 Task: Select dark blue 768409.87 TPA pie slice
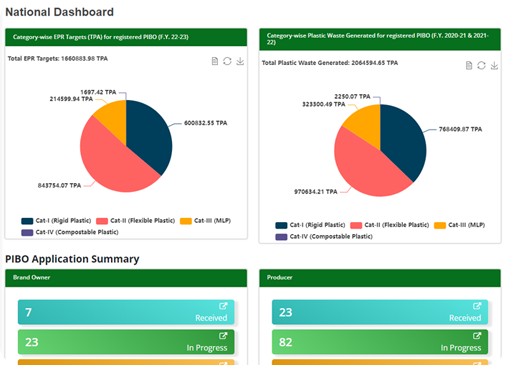pos(403,142)
